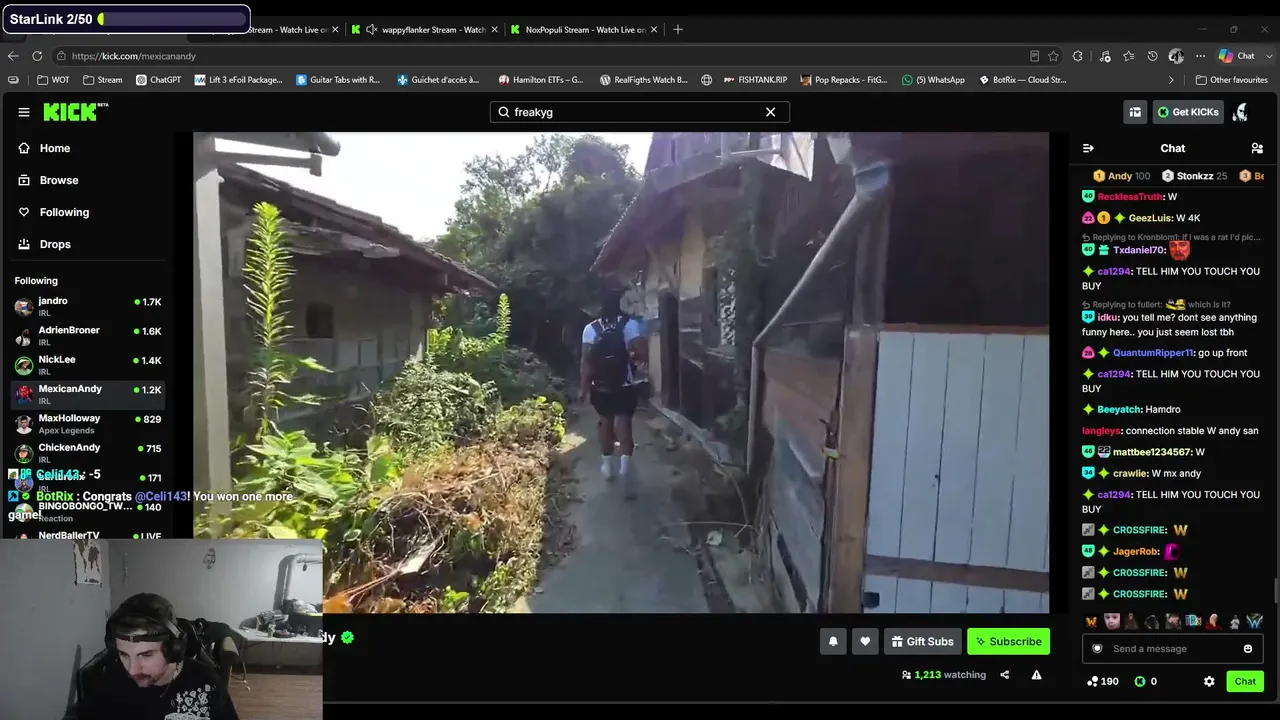Follow the channel with heart button

(865, 642)
